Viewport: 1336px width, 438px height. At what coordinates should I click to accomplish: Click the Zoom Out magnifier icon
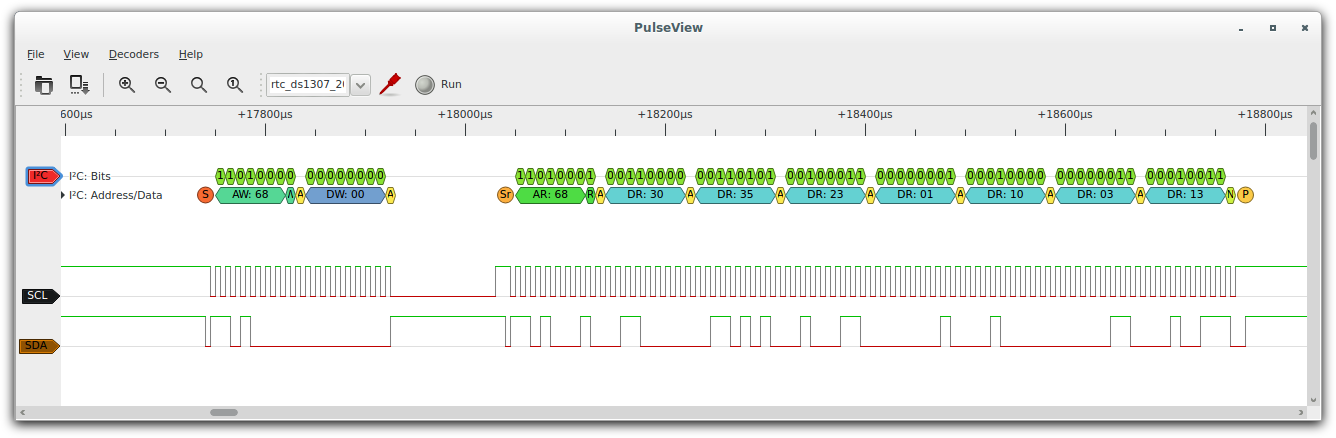pos(163,85)
